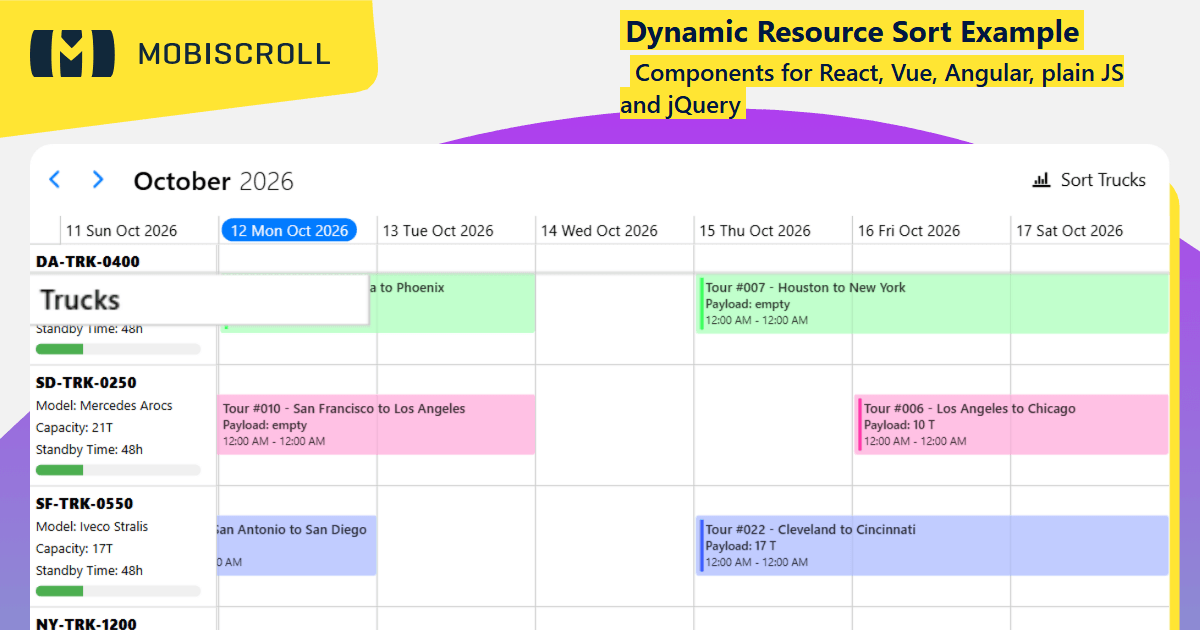
Task: Select the 14 Wed Oct 2026 header
Action: (599, 231)
